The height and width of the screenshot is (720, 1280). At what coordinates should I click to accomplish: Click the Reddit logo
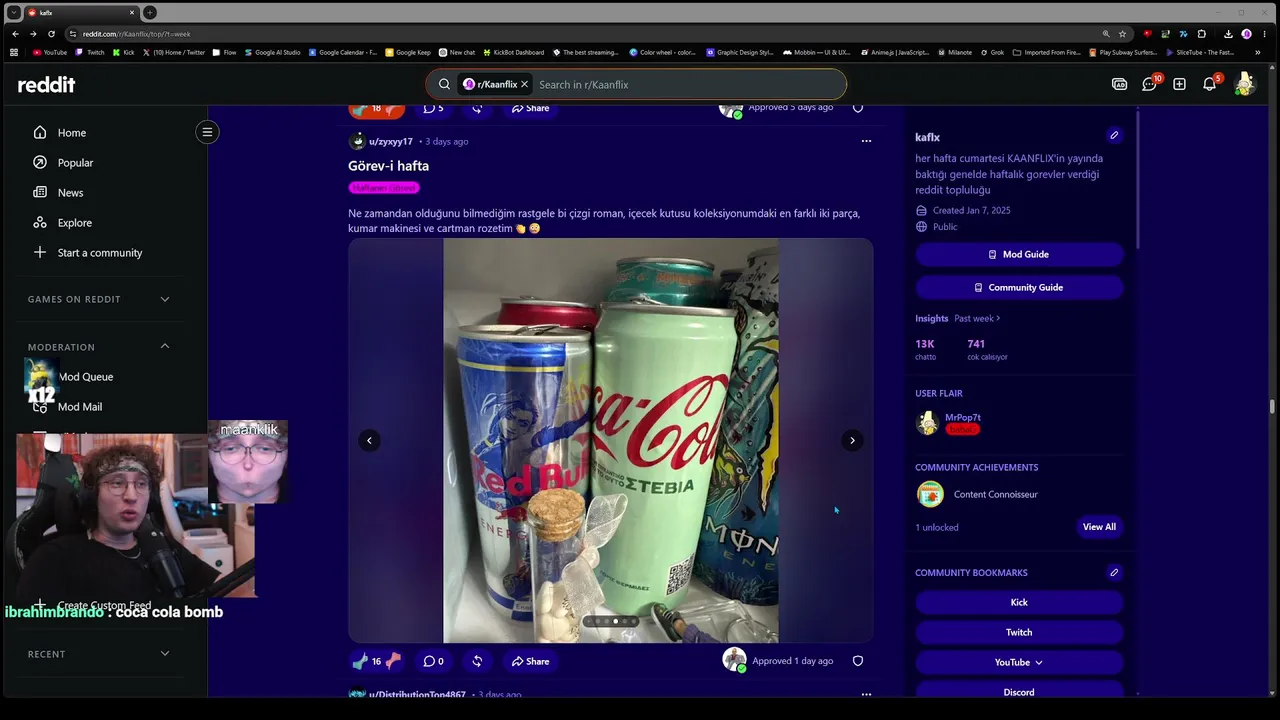click(x=46, y=85)
